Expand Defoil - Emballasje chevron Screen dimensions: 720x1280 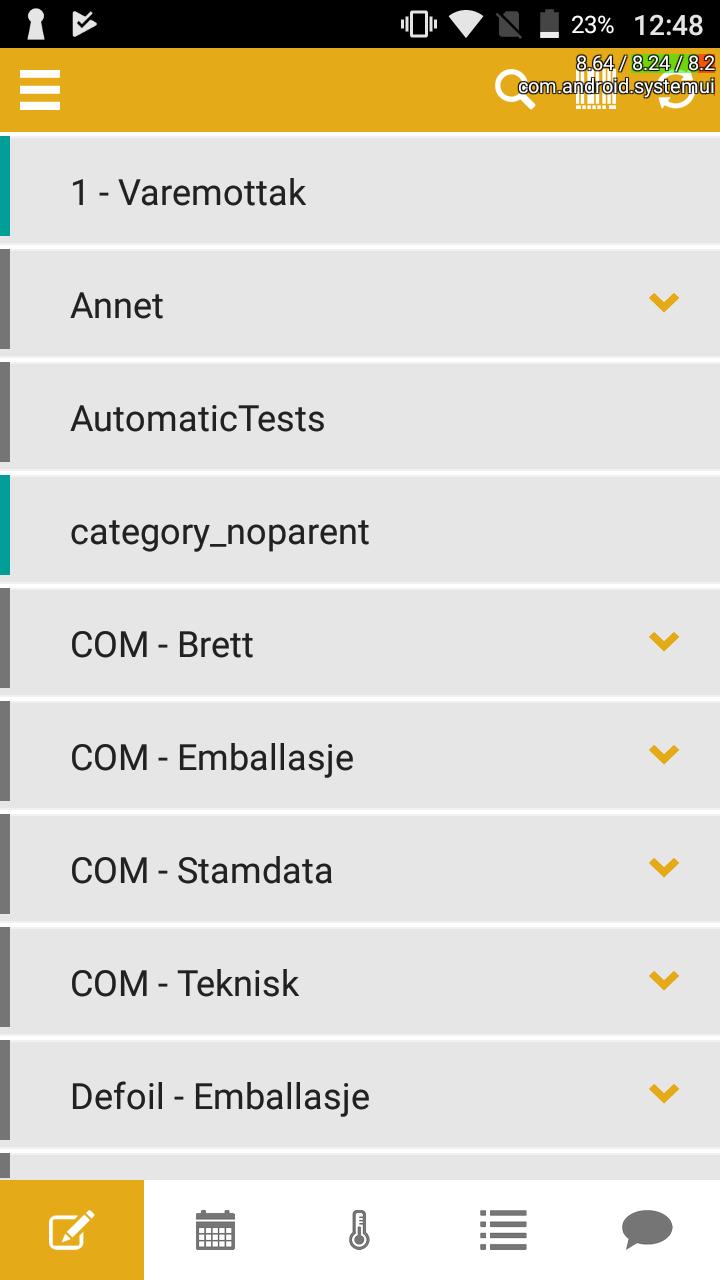coord(664,1092)
